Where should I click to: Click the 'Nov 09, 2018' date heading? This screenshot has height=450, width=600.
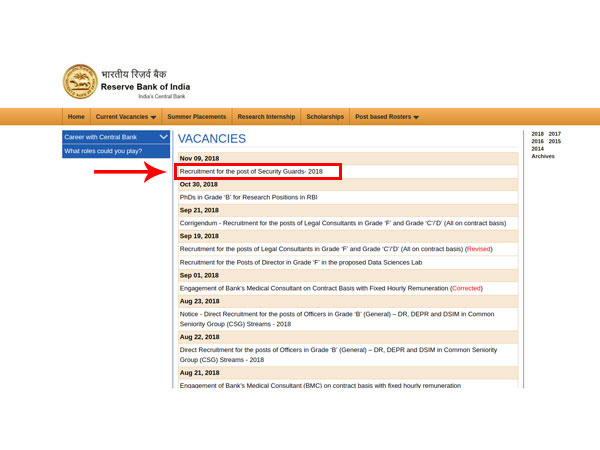coord(199,158)
